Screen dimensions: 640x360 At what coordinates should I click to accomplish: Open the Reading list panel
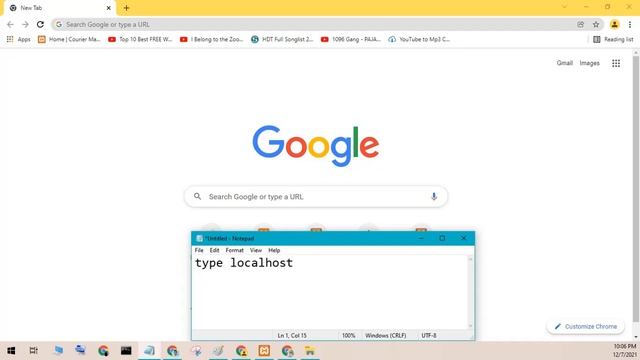coord(613,39)
